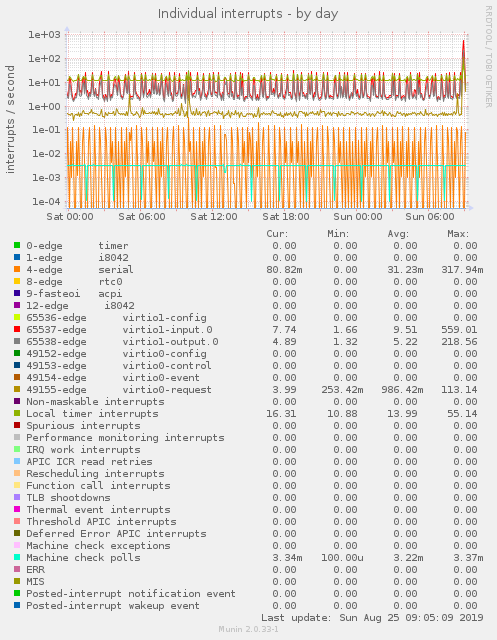This screenshot has height=640, width=497.
Task: Click the orange 4-edge serial color swatch
Action: 17,269
